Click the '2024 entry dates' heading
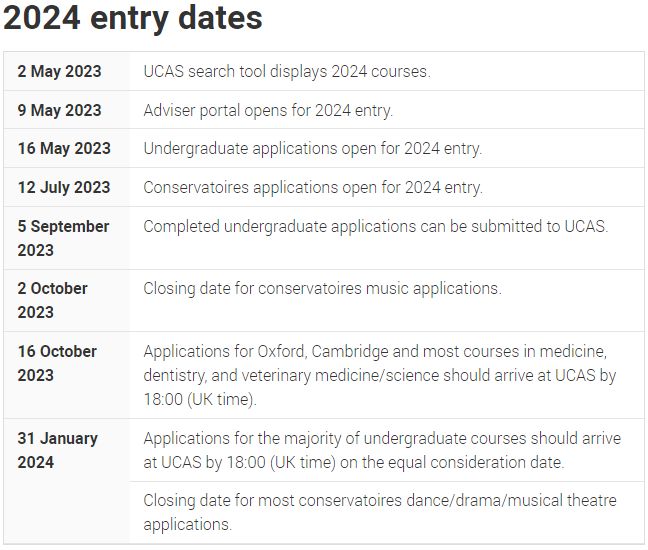Image resolution: width=648 pixels, height=550 pixels. [133, 19]
